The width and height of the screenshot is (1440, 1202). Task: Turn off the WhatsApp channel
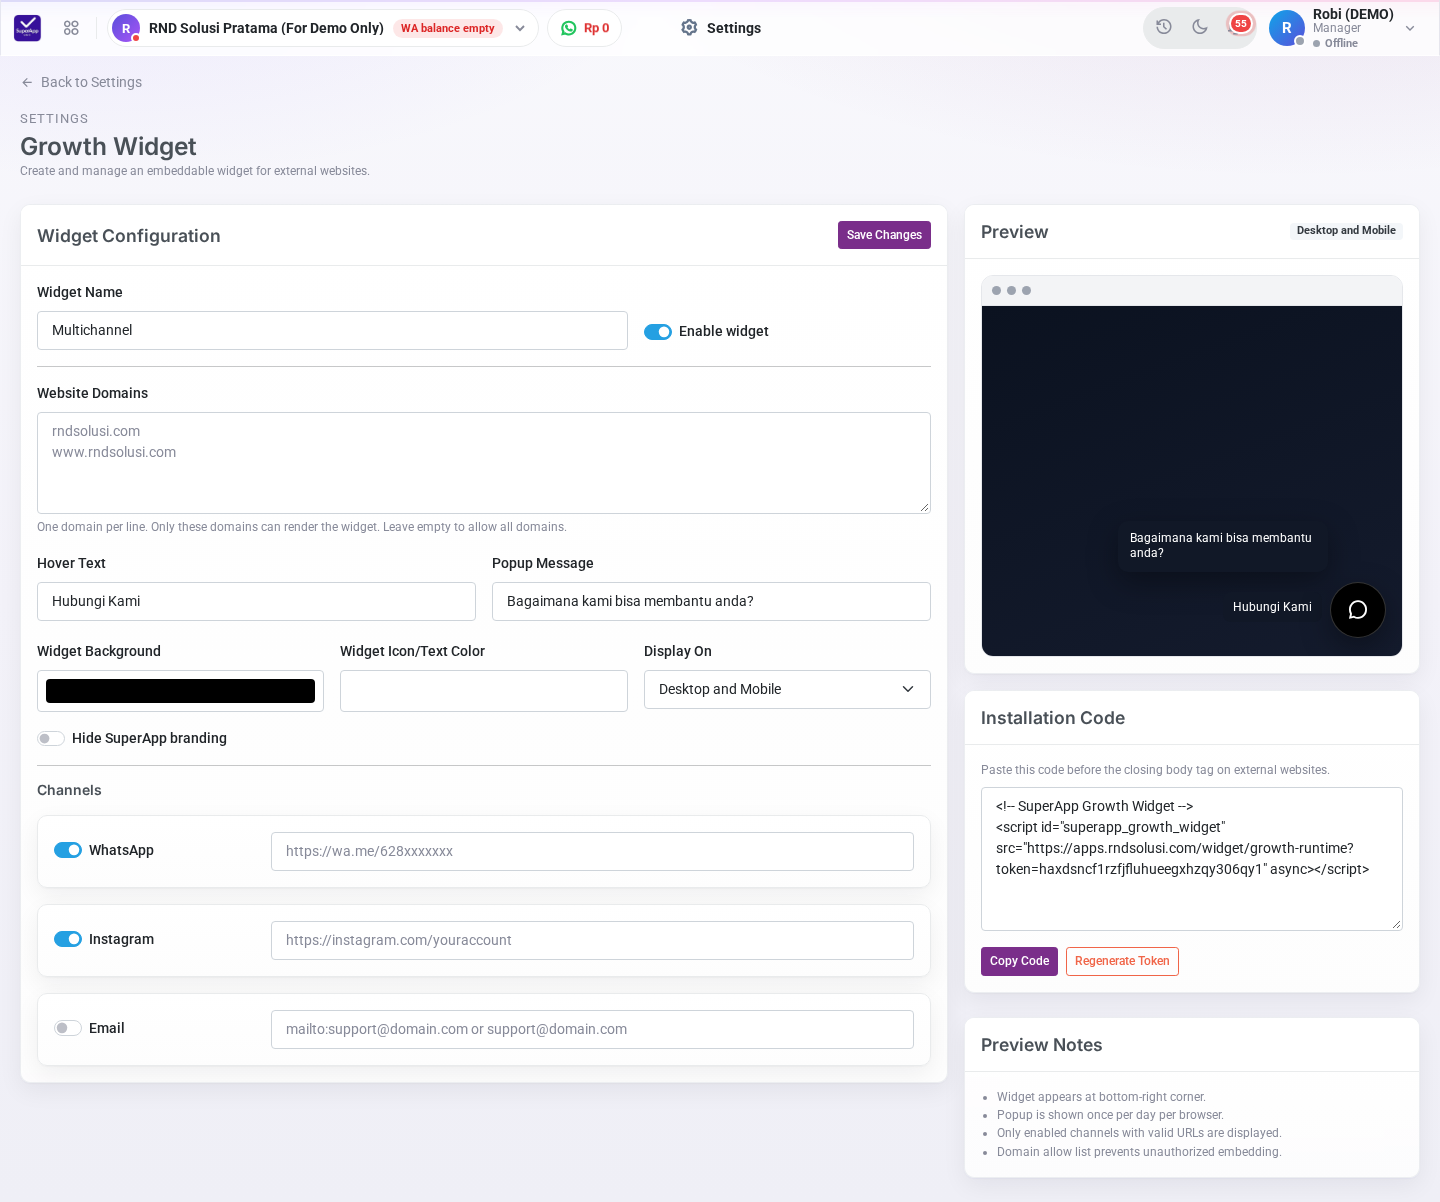68,850
